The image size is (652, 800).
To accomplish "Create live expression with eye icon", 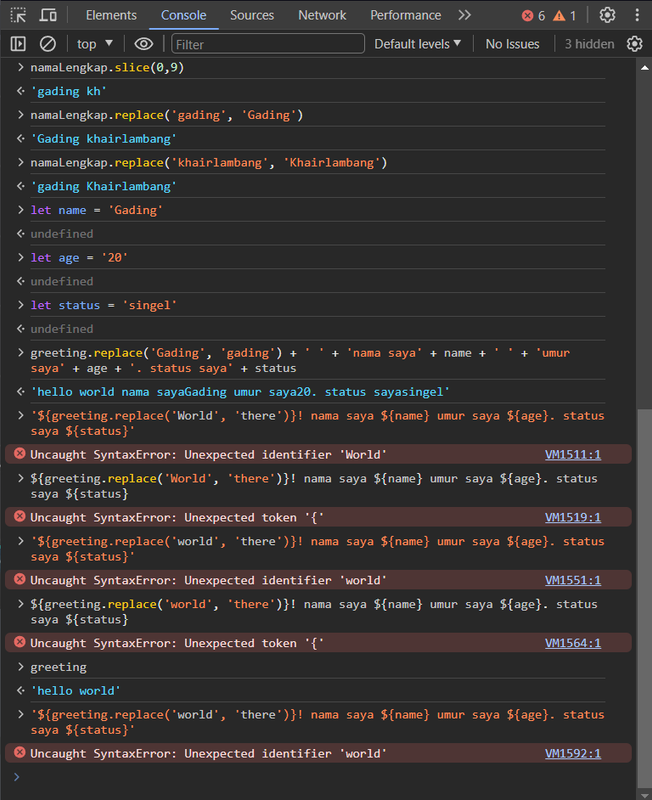I will coord(143,44).
